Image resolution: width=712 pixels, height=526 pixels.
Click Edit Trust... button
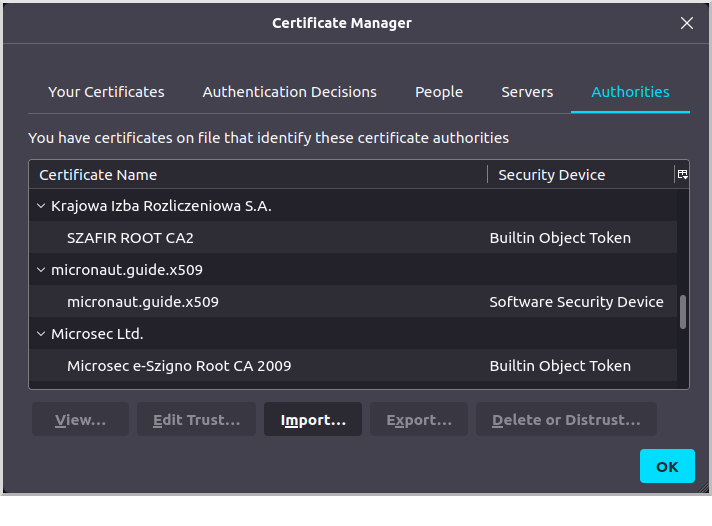coord(196,419)
